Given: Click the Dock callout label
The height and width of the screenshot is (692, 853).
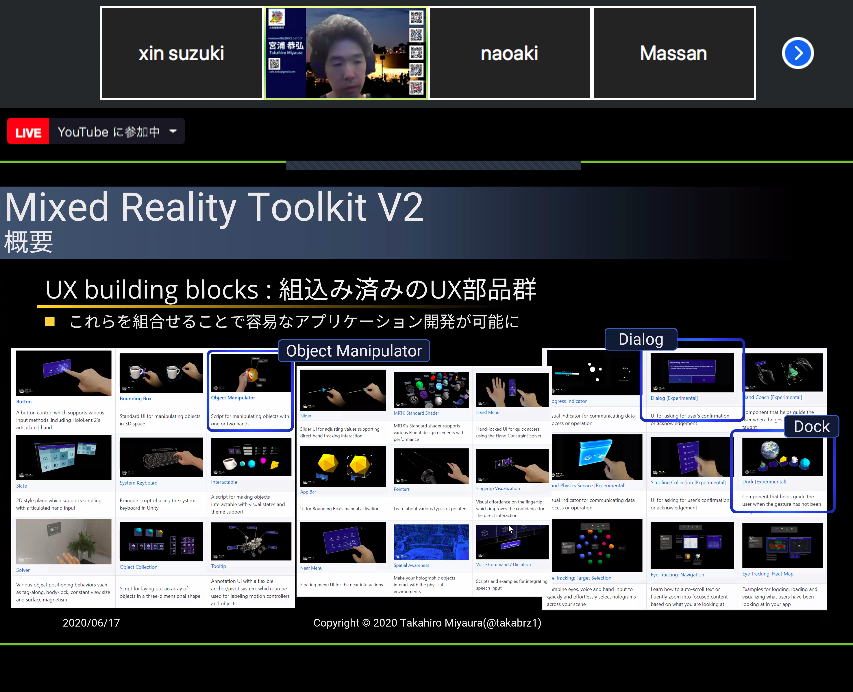Looking at the screenshot, I should pyautogui.click(x=812, y=427).
